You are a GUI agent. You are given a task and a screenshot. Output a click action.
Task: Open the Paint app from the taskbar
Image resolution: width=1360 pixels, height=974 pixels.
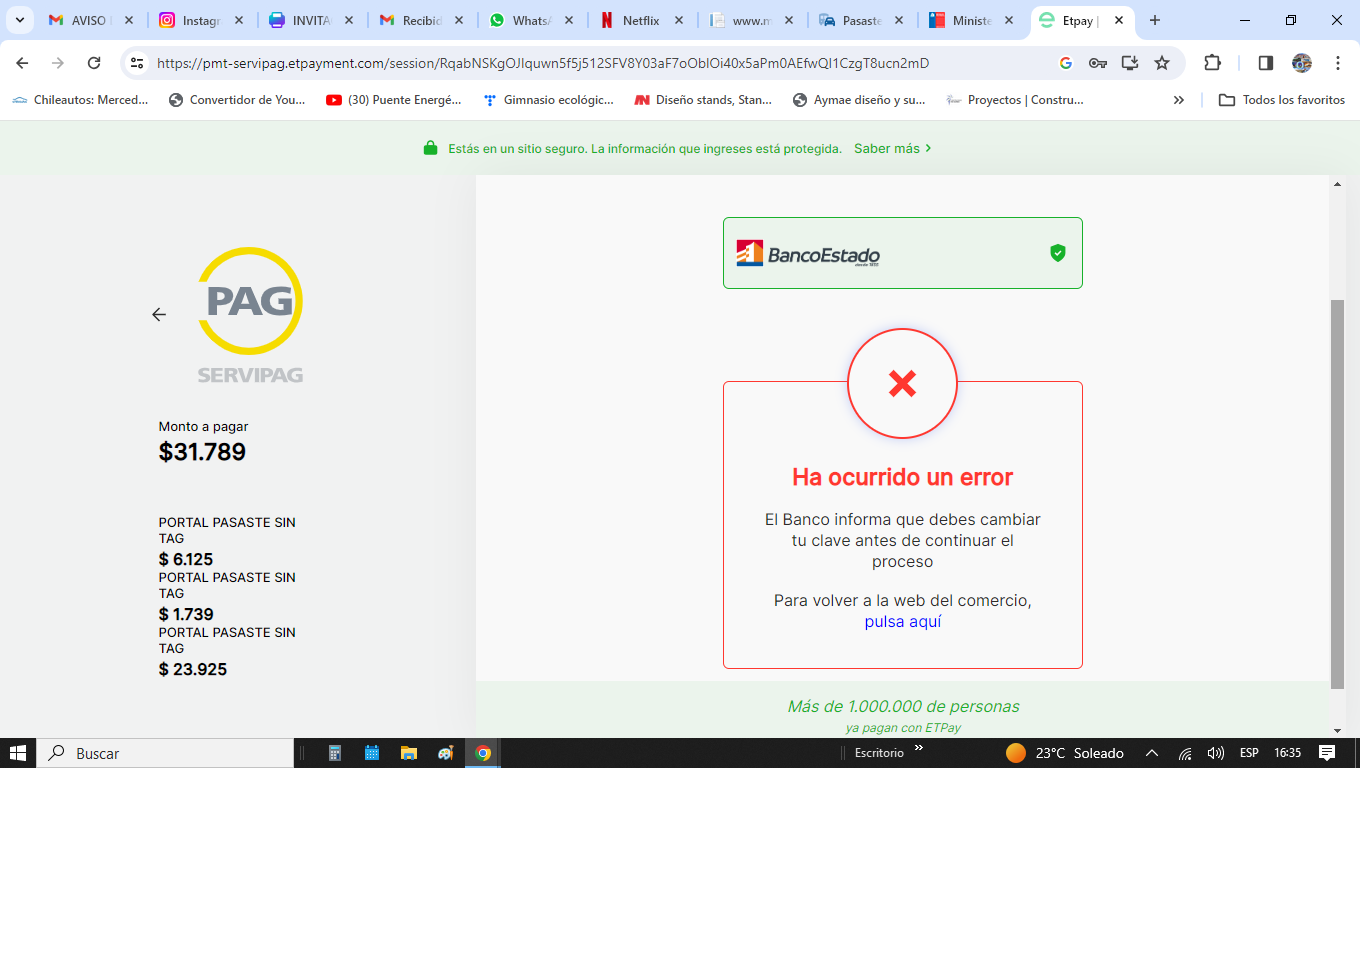[x=445, y=753]
